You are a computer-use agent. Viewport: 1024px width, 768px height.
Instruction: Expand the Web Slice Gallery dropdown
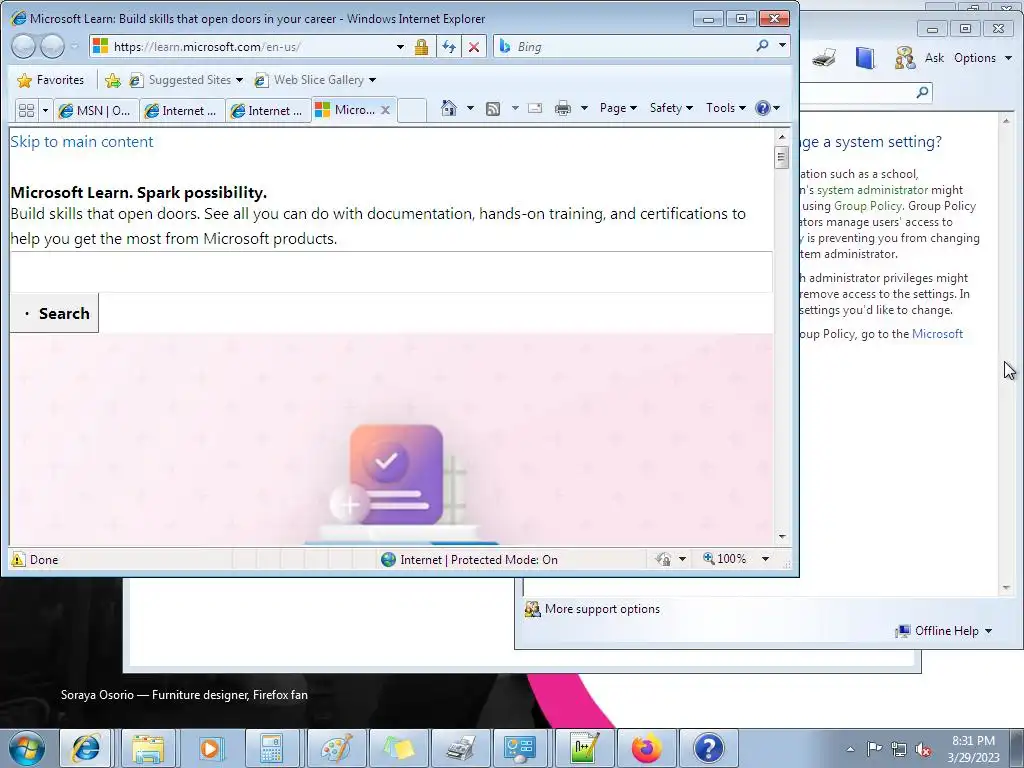tap(372, 80)
